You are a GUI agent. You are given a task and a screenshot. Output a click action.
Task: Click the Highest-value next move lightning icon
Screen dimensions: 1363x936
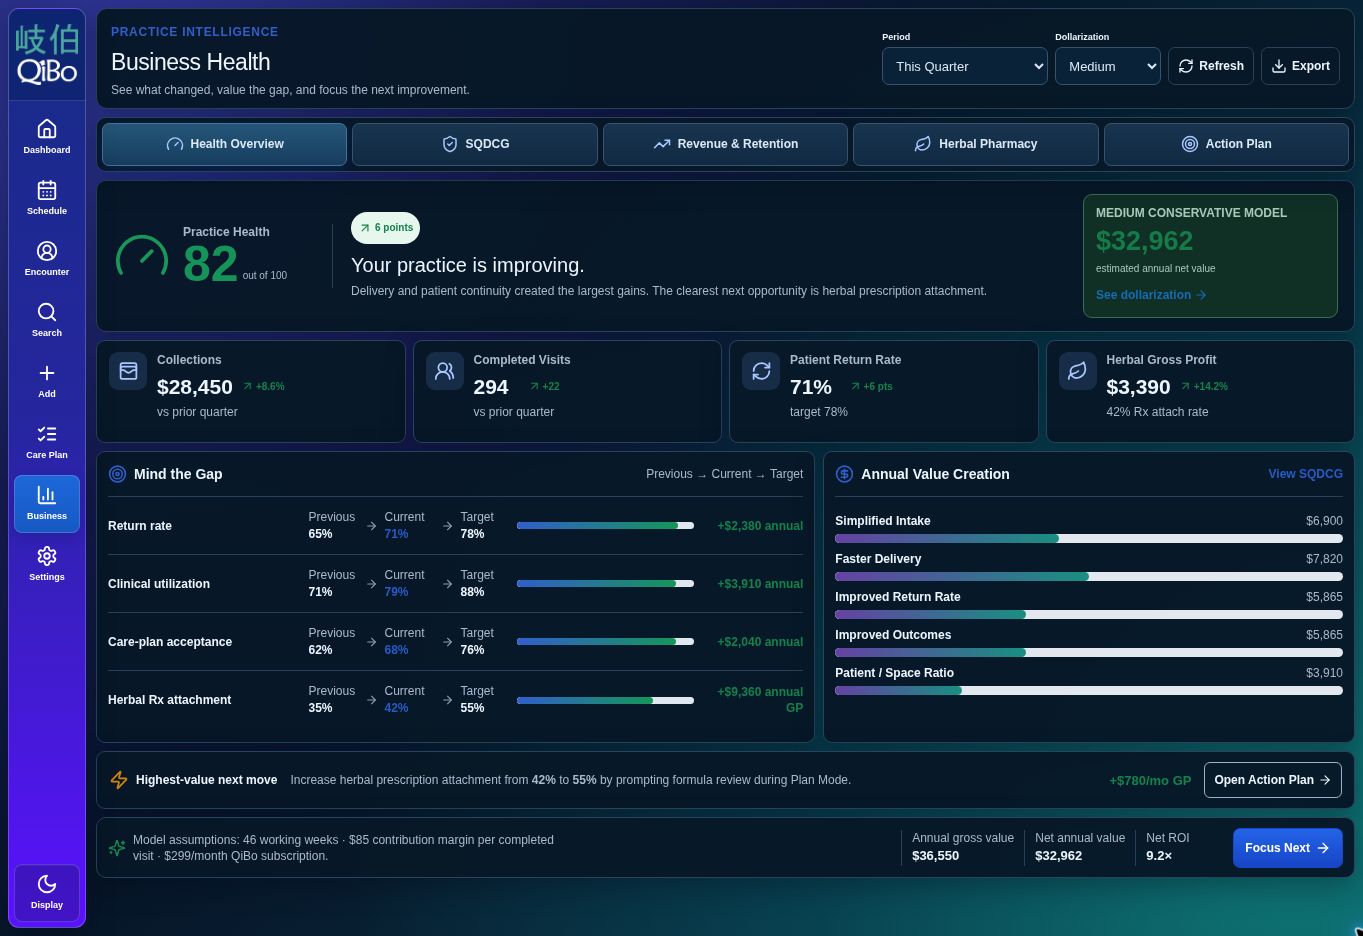pyautogui.click(x=119, y=780)
